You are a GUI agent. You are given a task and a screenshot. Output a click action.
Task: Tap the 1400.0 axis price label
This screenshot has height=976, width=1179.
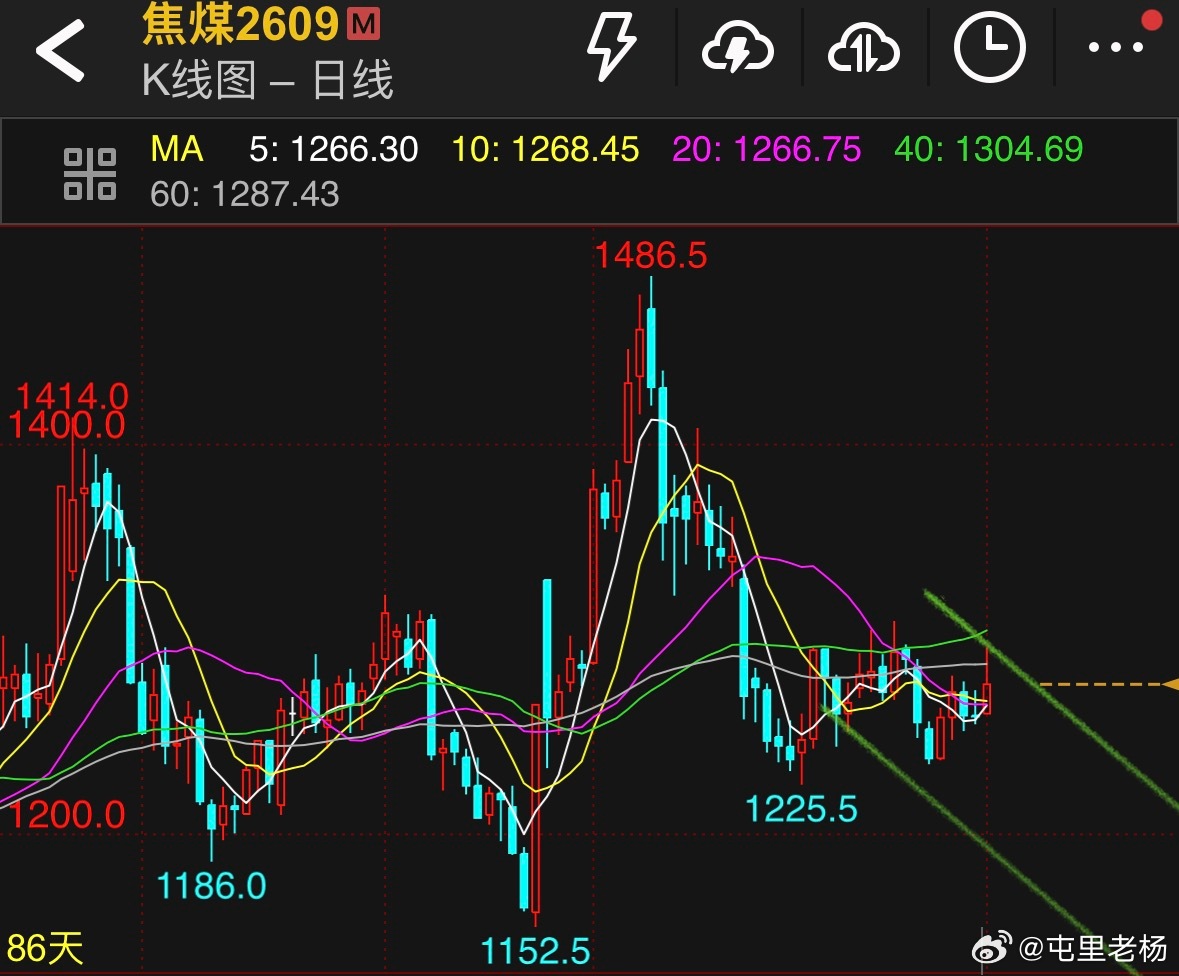pyautogui.click(x=66, y=426)
